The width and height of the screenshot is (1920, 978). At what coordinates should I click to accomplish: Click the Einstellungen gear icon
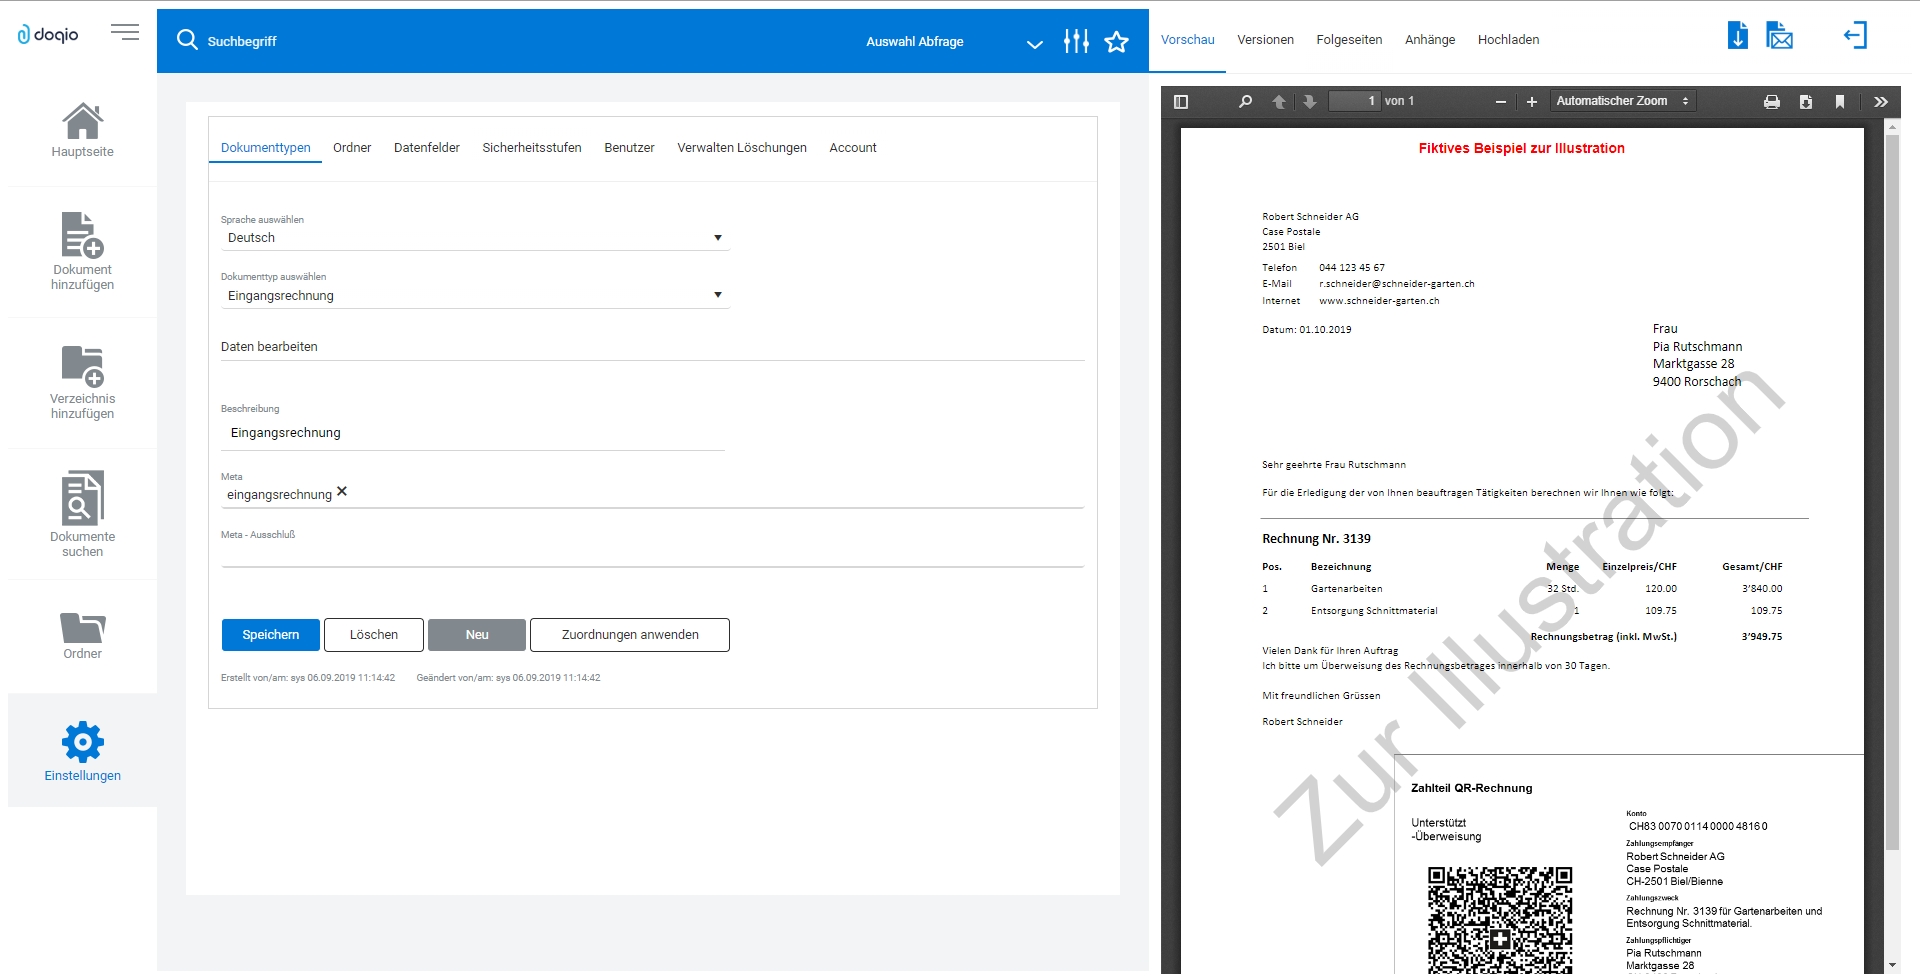(x=82, y=740)
